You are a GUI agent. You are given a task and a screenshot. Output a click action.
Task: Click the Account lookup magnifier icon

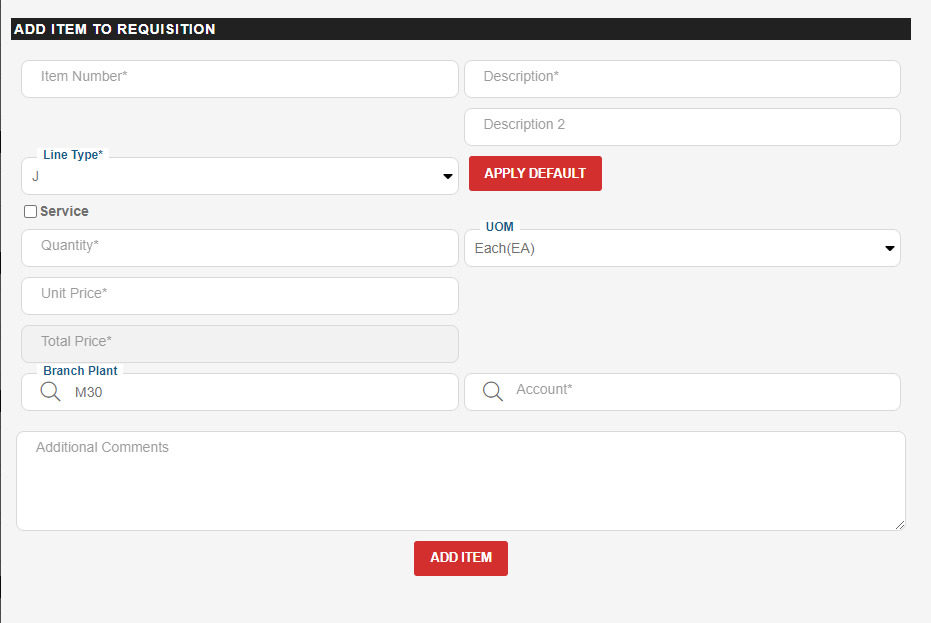tap(493, 392)
